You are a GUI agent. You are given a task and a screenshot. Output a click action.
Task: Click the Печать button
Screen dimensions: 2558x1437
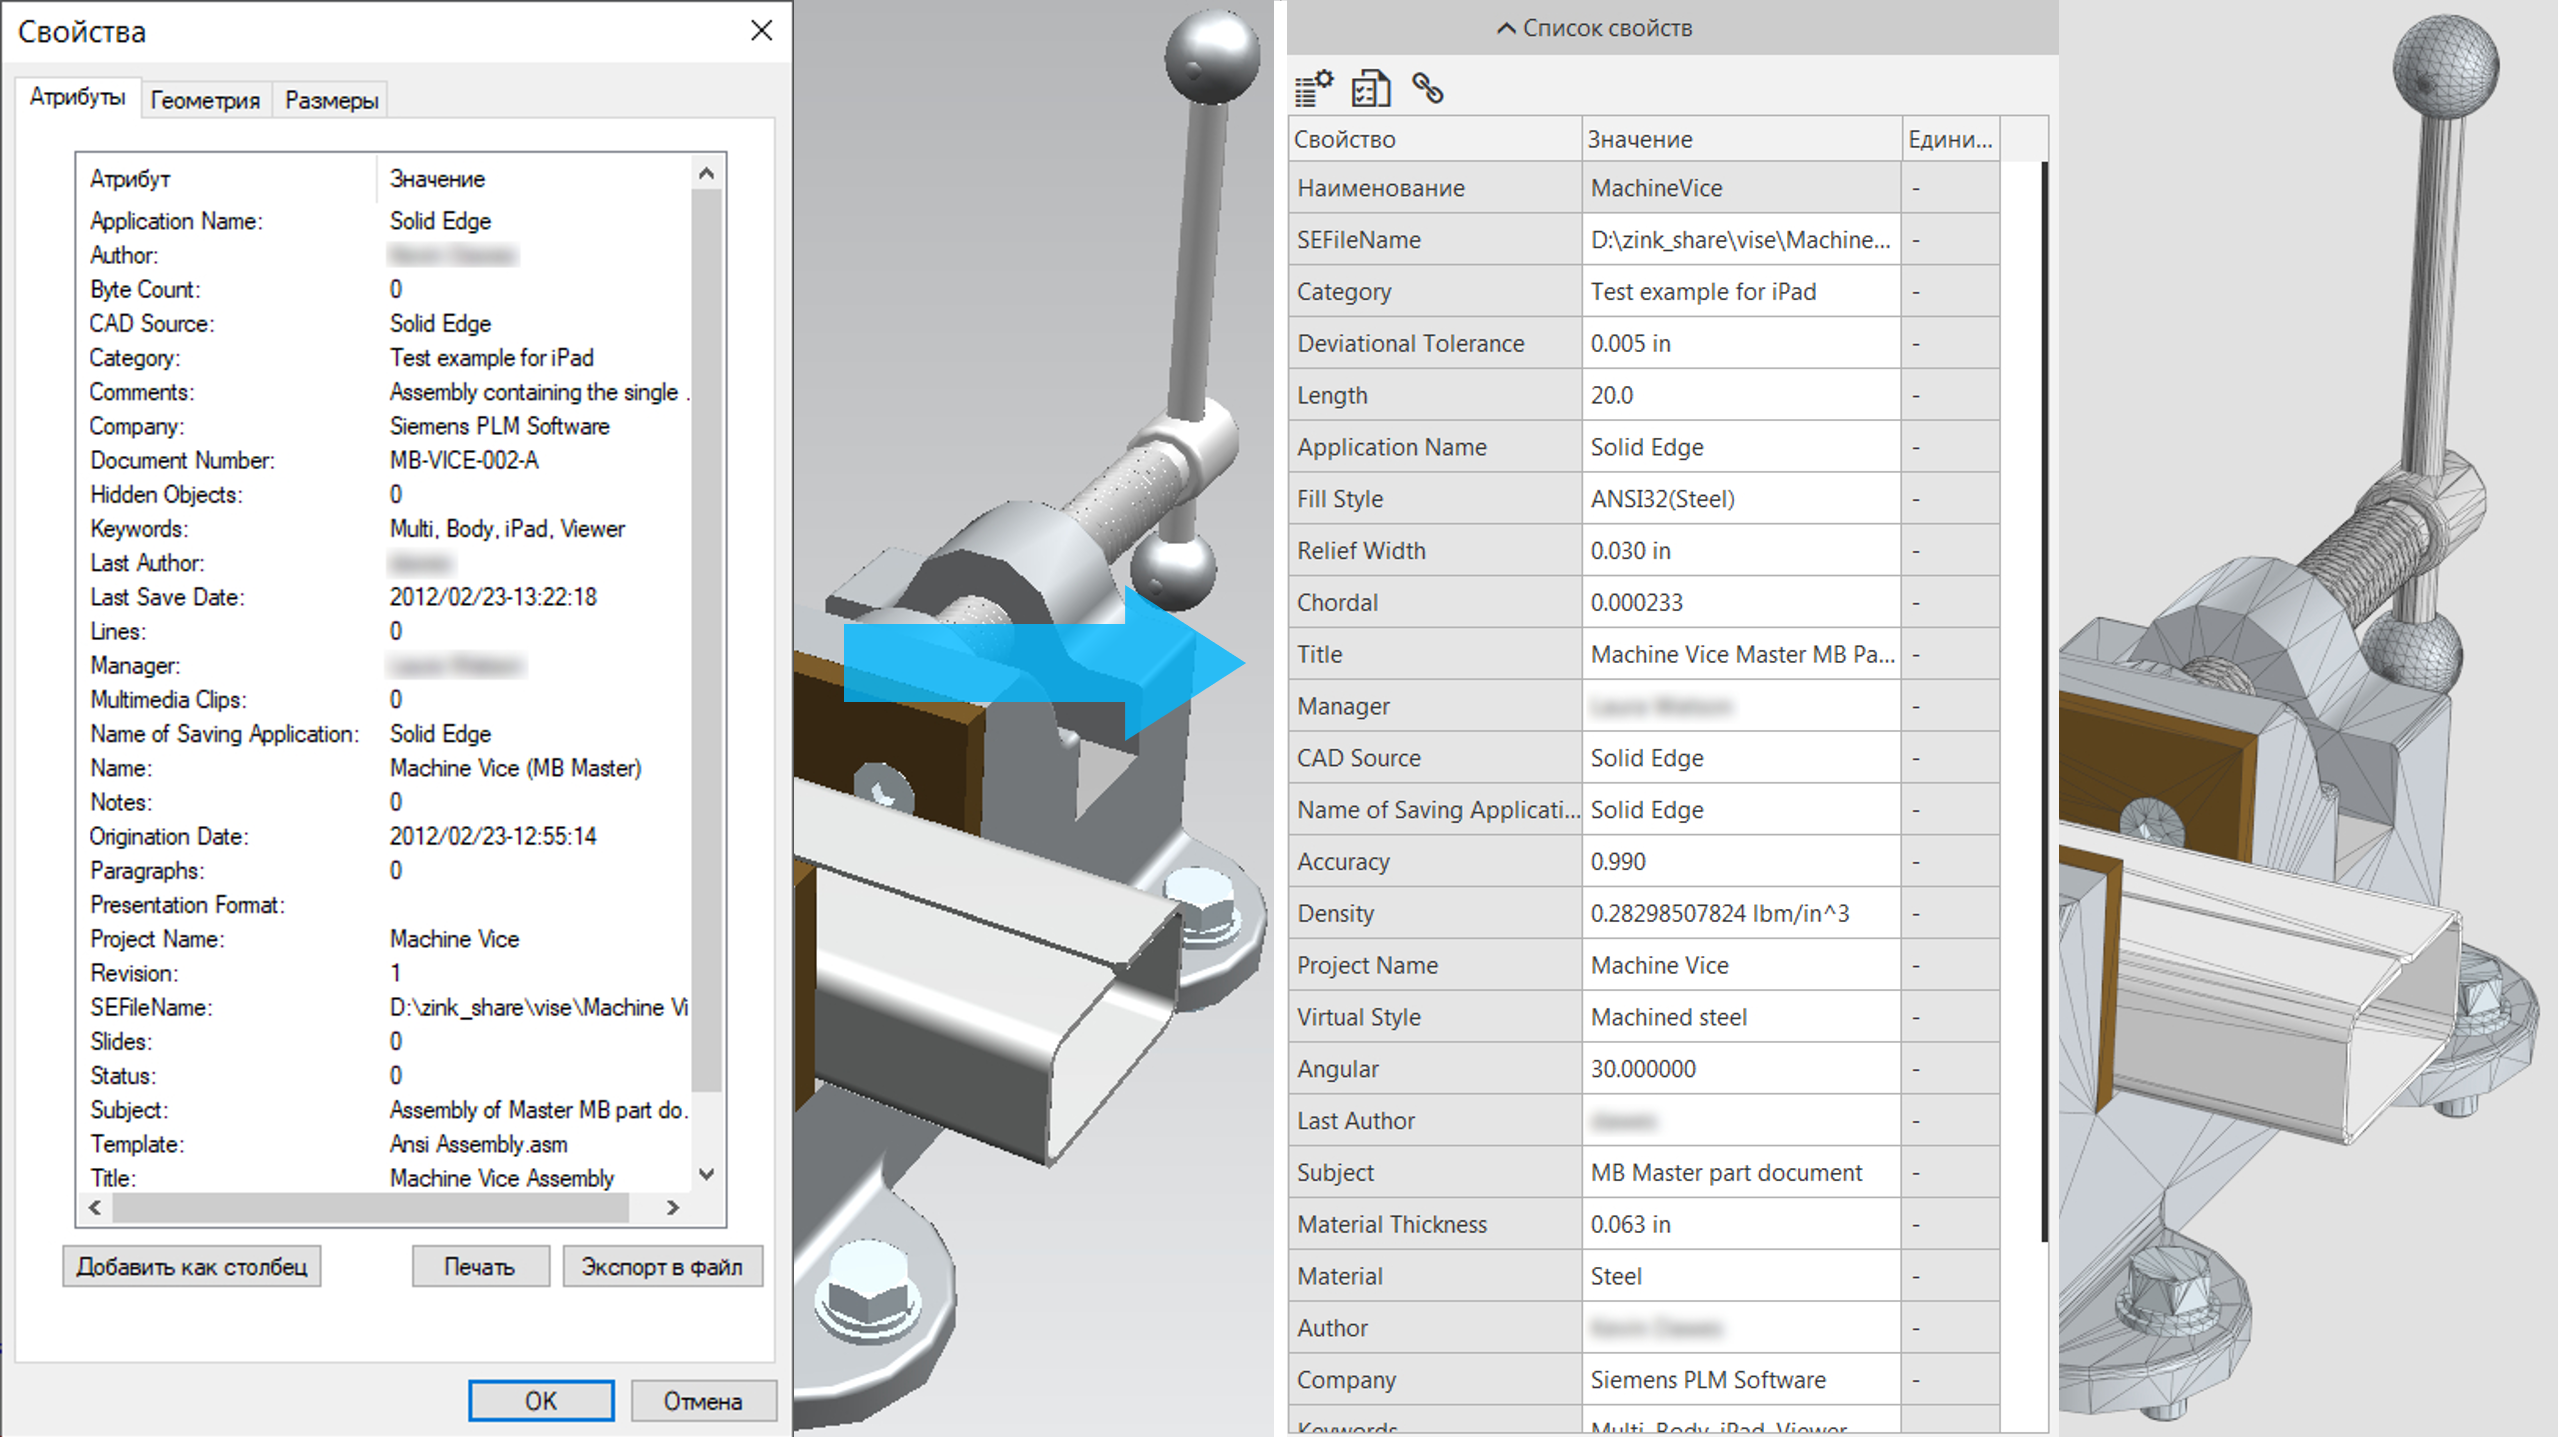coord(480,1266)
